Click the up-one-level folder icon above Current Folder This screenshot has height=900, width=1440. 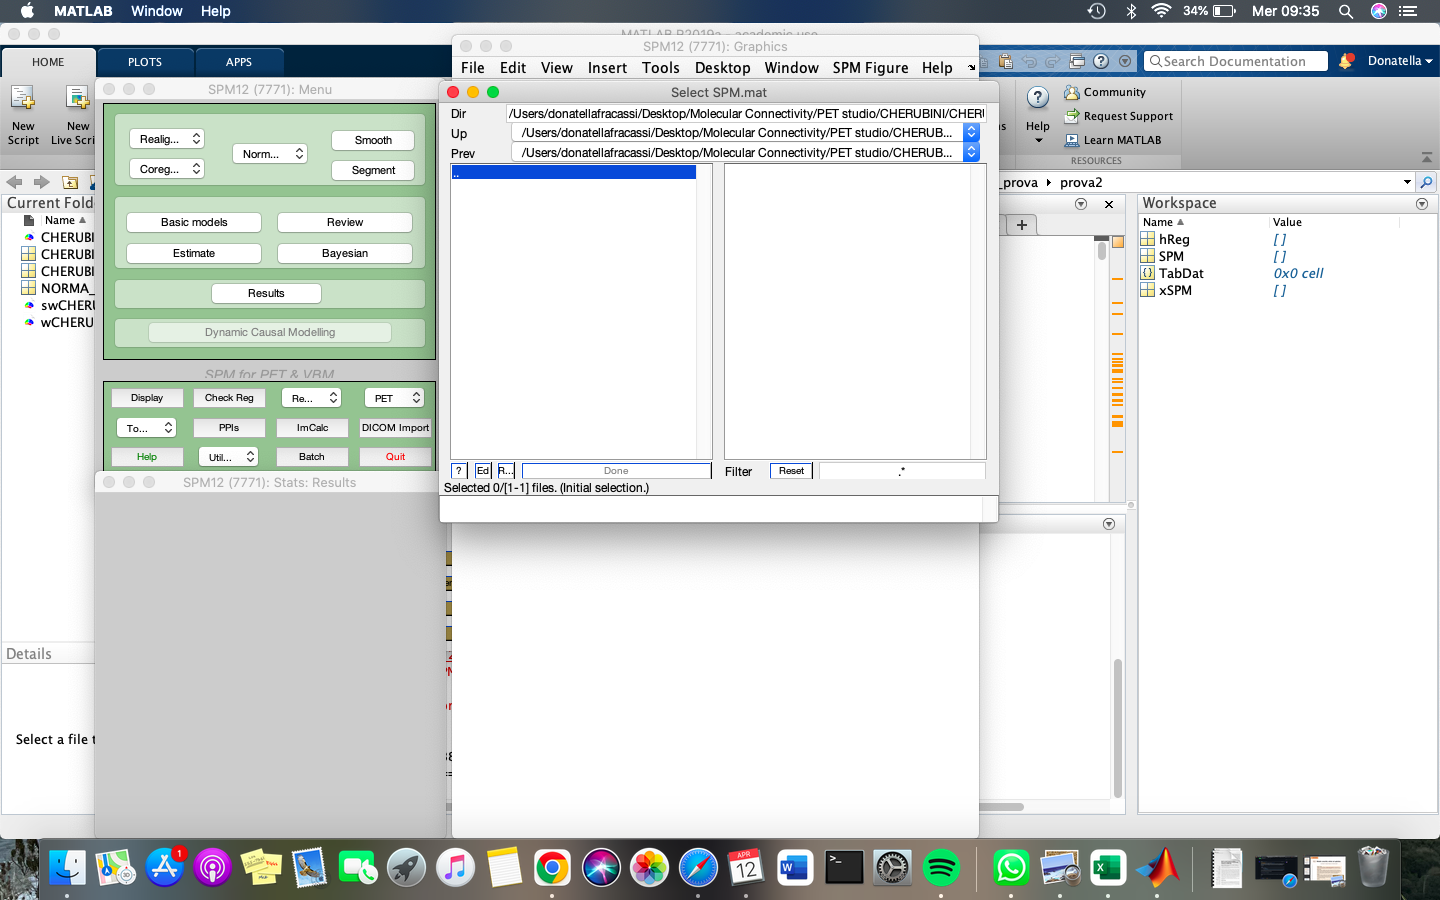[69, 182]
